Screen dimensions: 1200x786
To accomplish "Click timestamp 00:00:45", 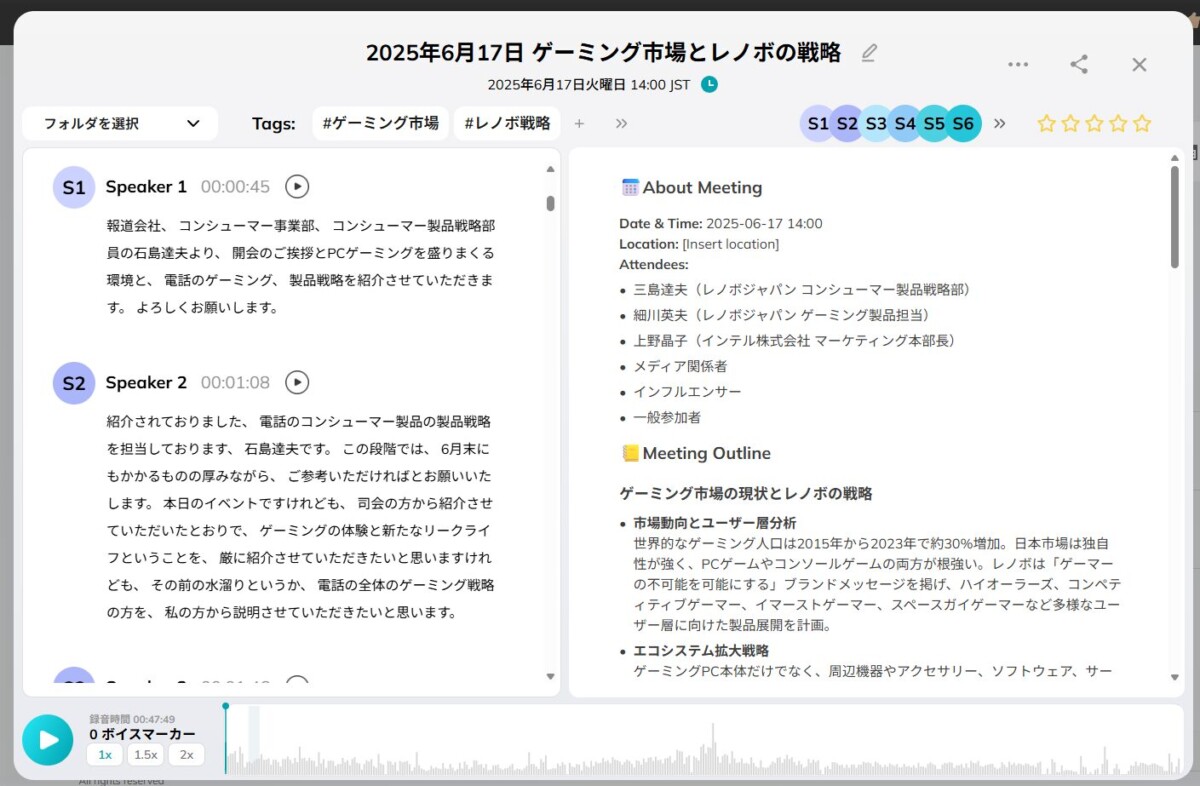I will pyautogui.click(x=235, y=186).
